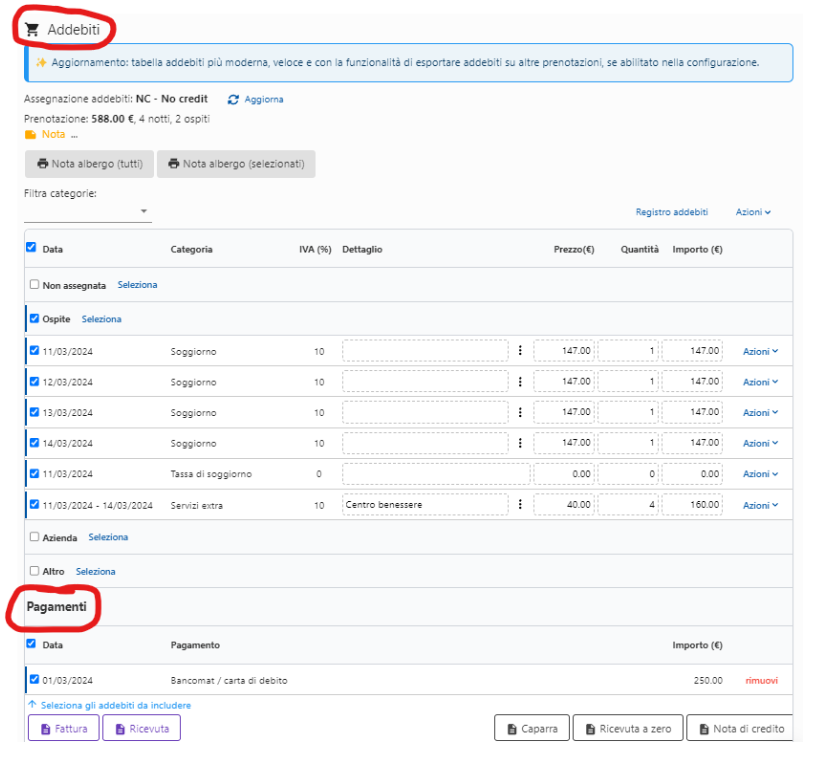Click the Fattura button
Screen dimensions: 821x765
(x=64, y=729)
